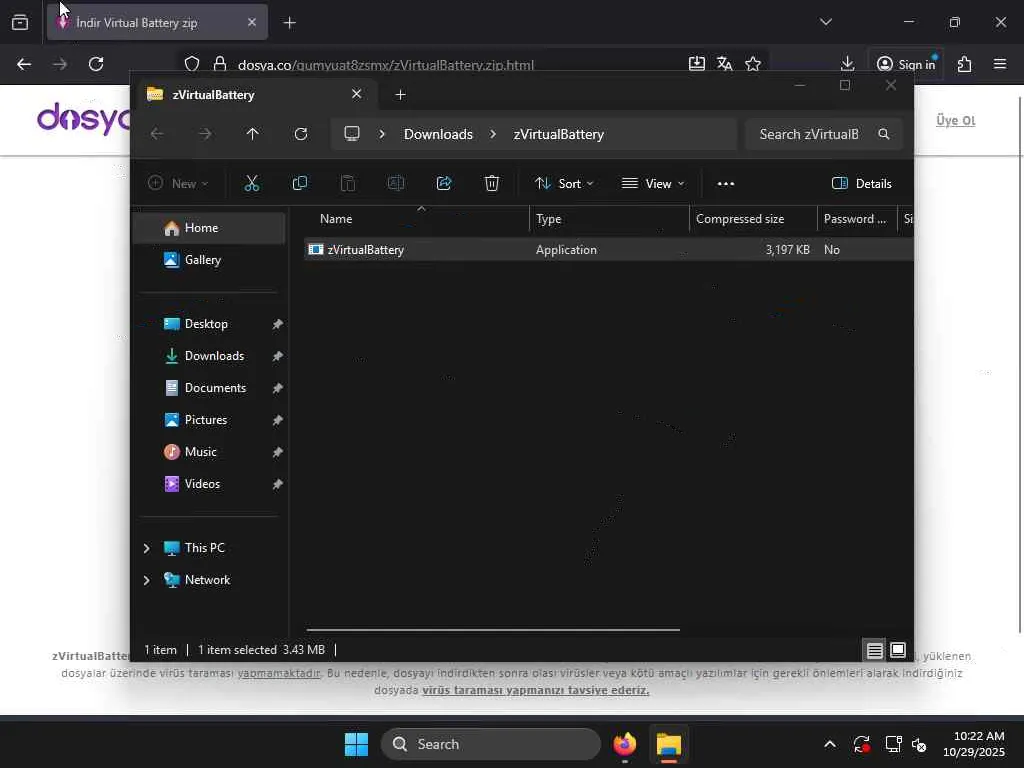
Task: Toggle the Details pane
Action: pyautogui.click(x=861, y=184)
